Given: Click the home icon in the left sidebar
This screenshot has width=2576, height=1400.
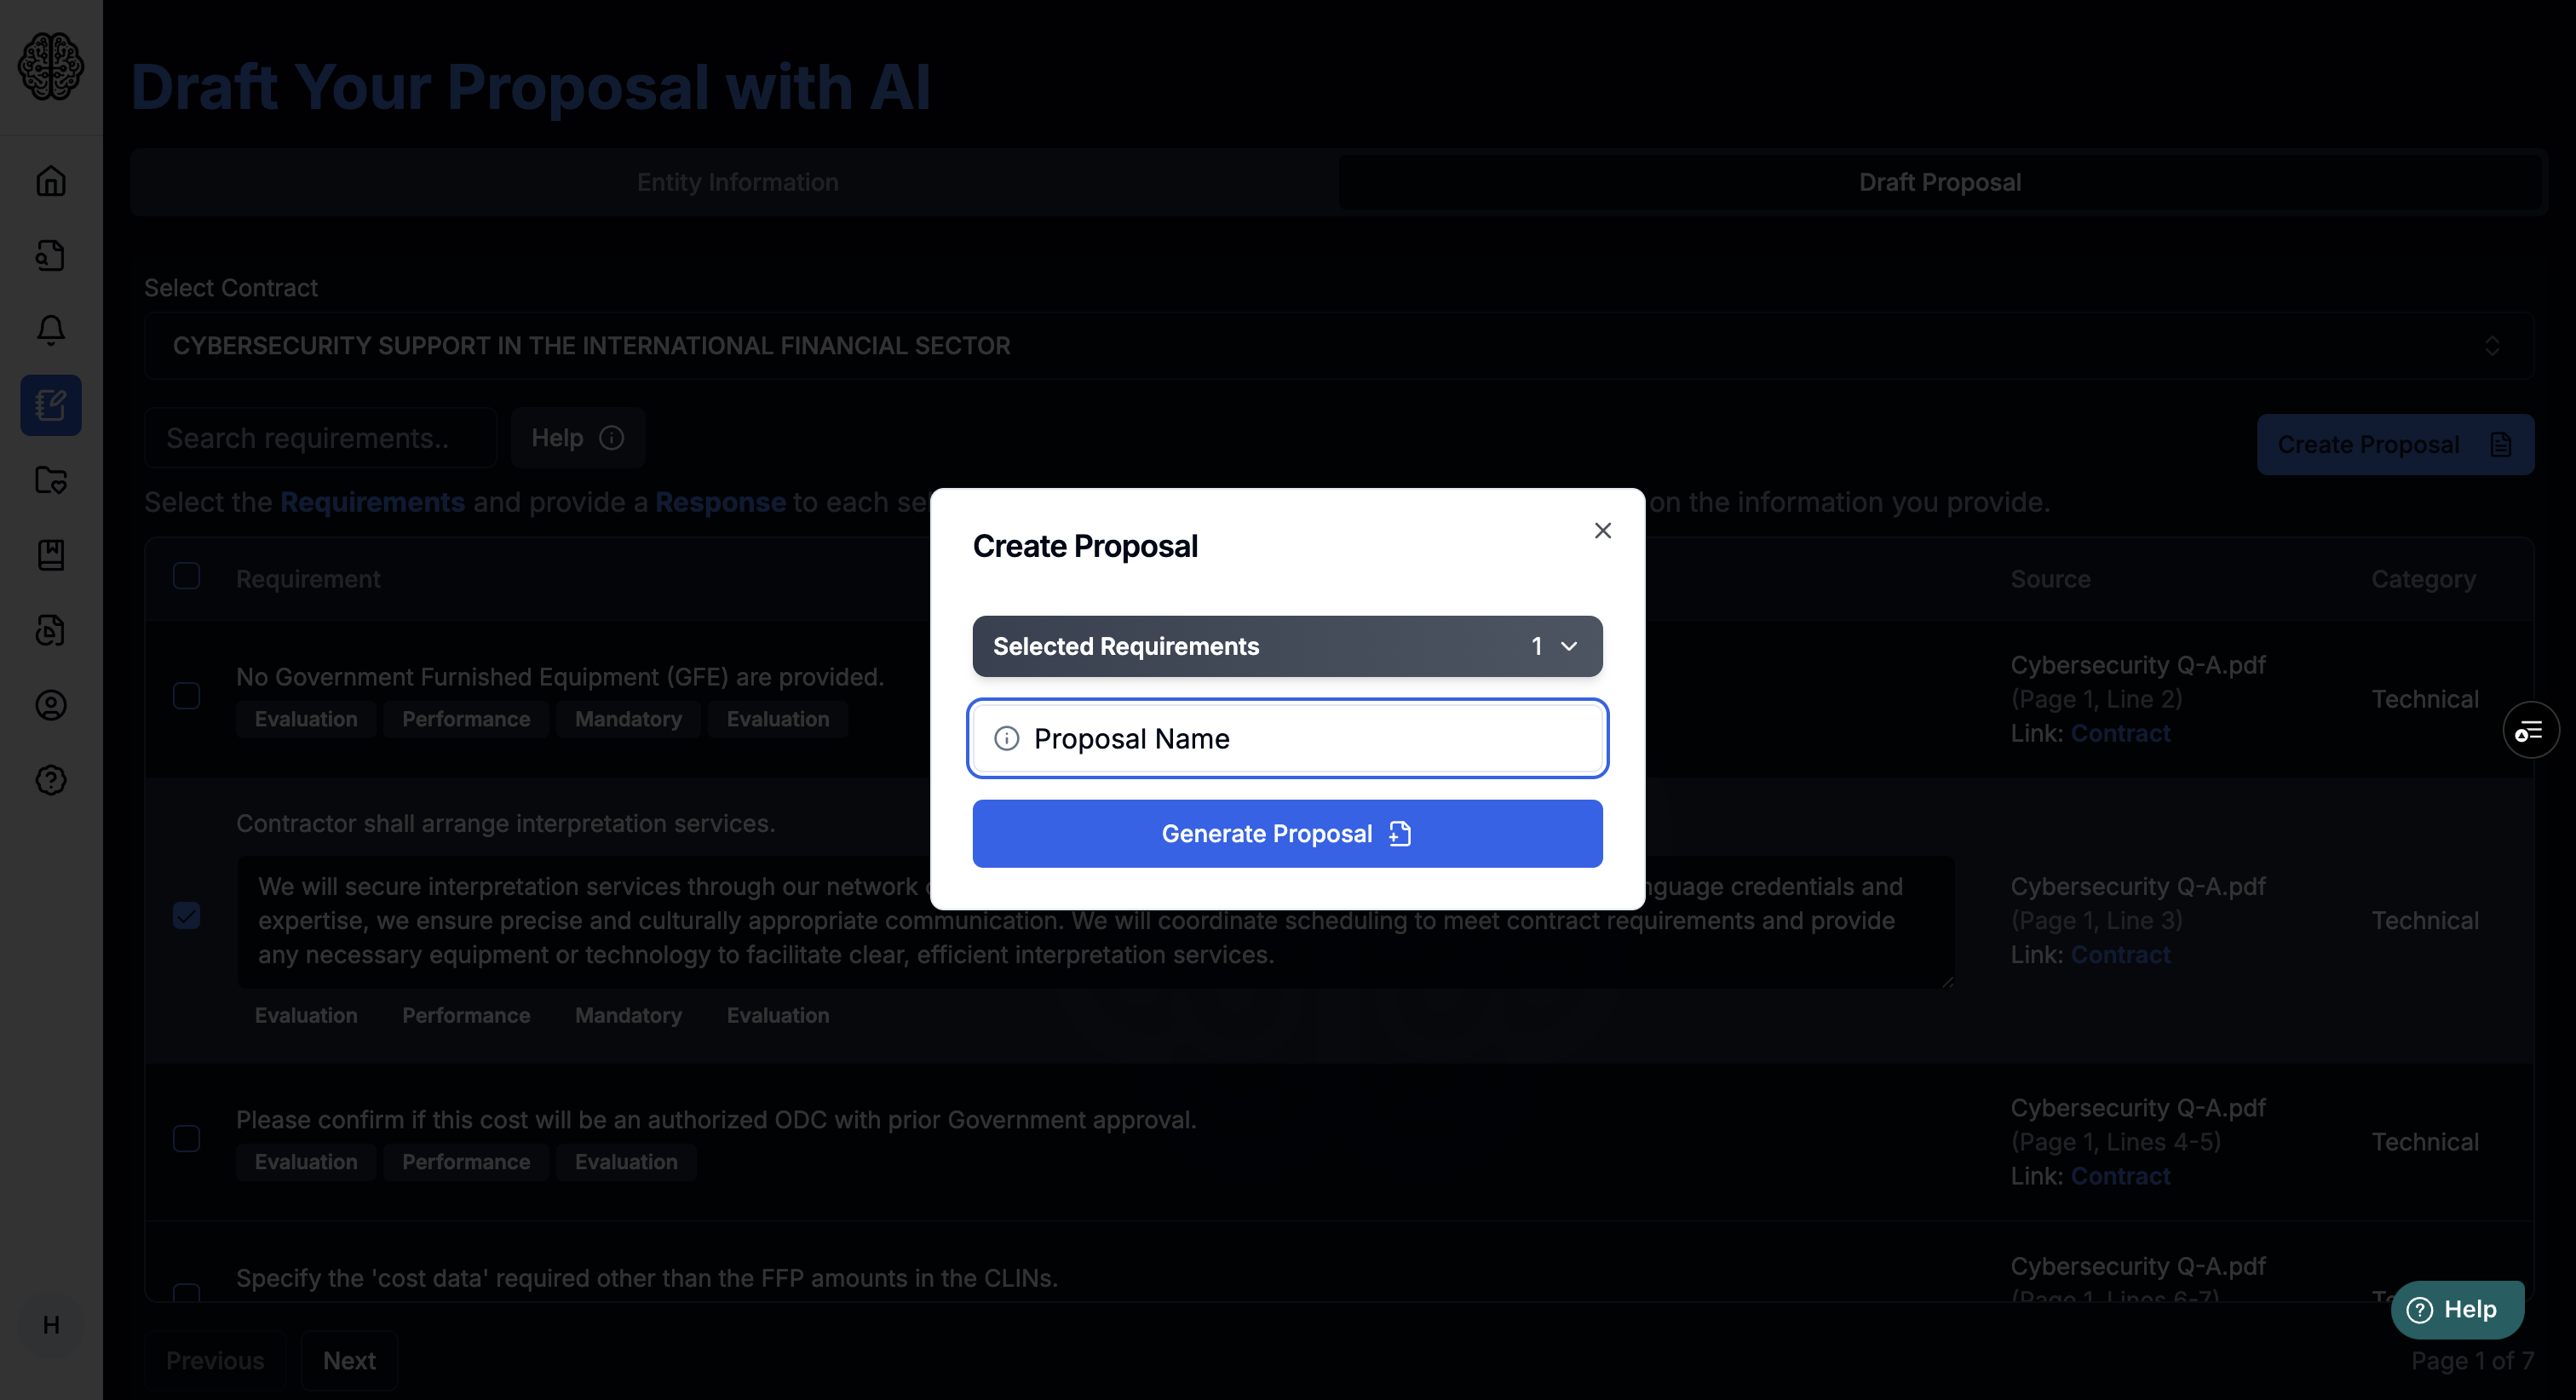Looking at the screenshot, I should [50, 180].
